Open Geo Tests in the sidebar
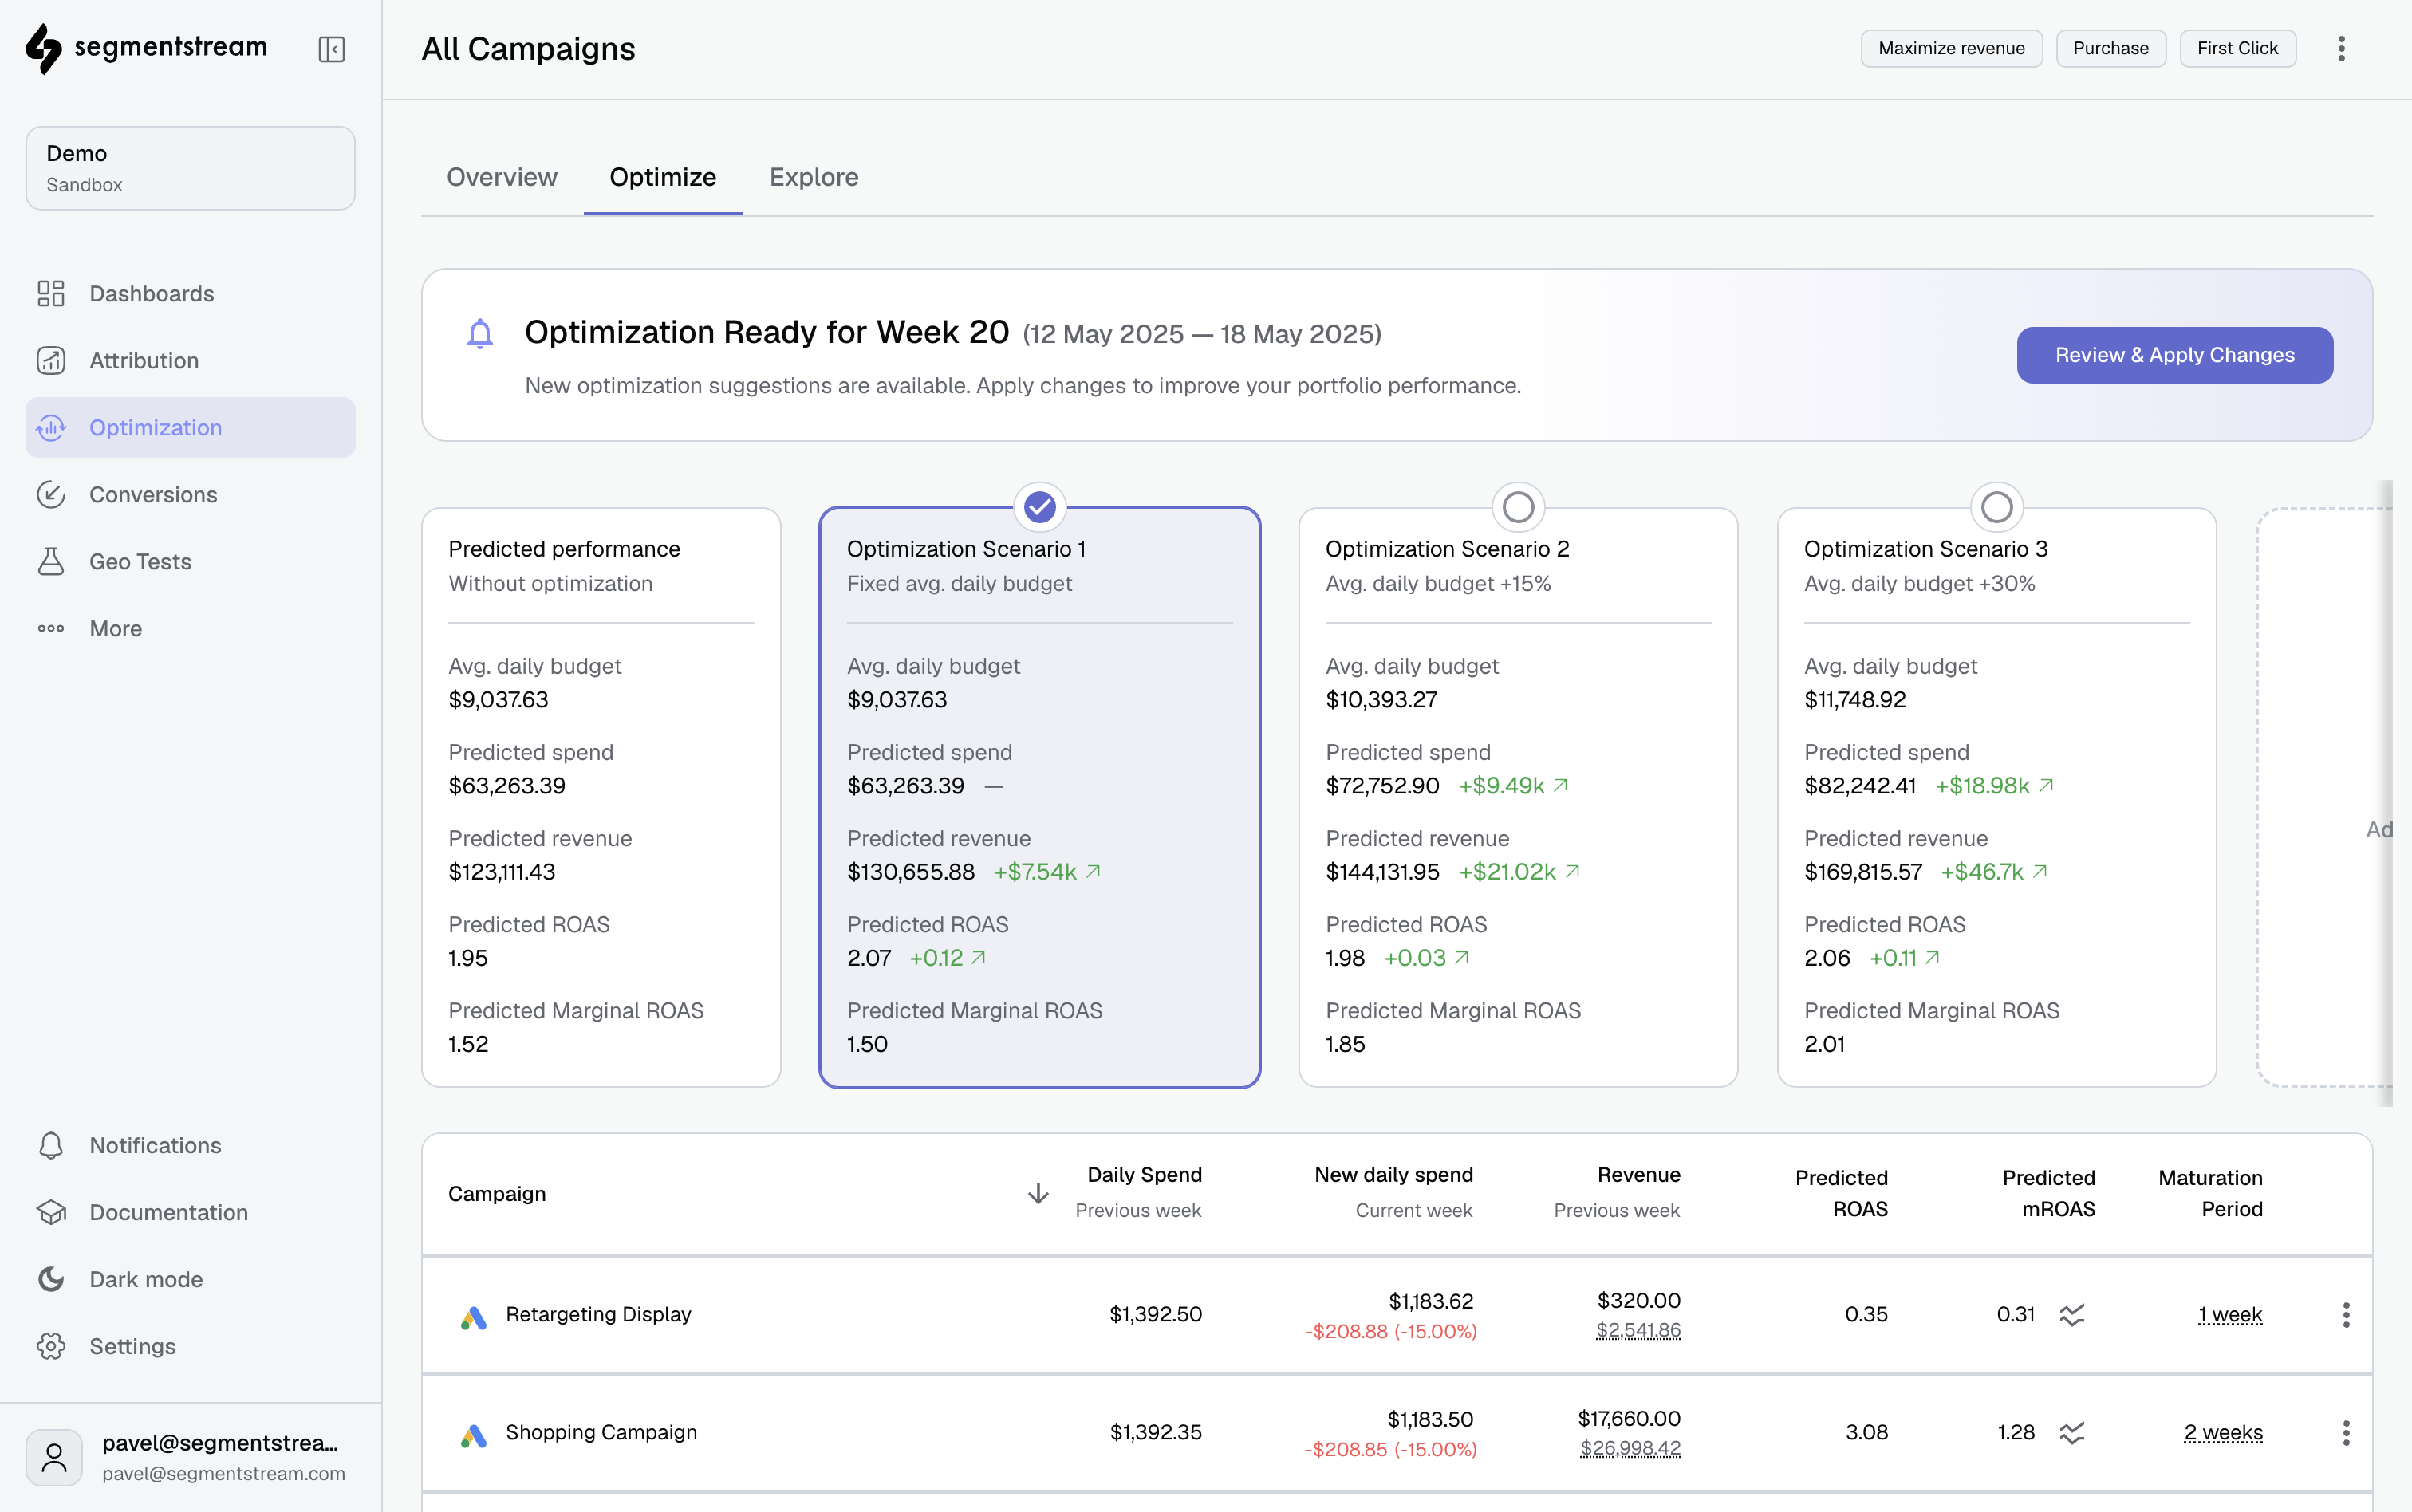The image size is (2412, 1512). click(190, 561)
